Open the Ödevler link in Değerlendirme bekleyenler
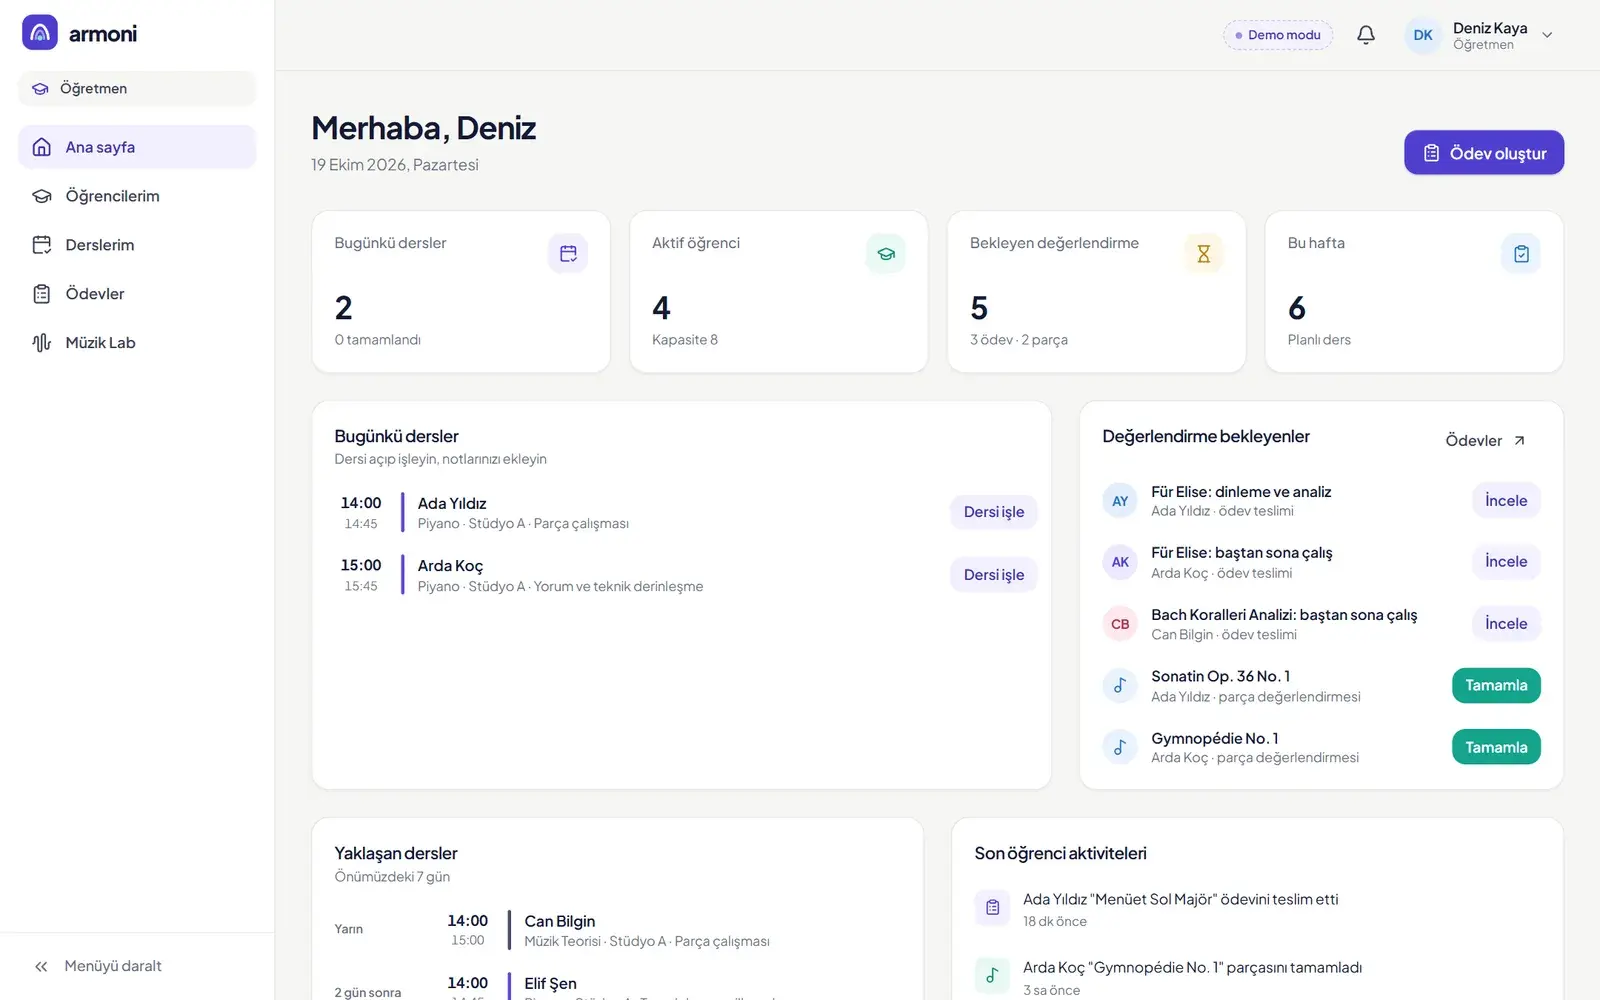Viewport: 1600px width, 1000px height. 1485,440
